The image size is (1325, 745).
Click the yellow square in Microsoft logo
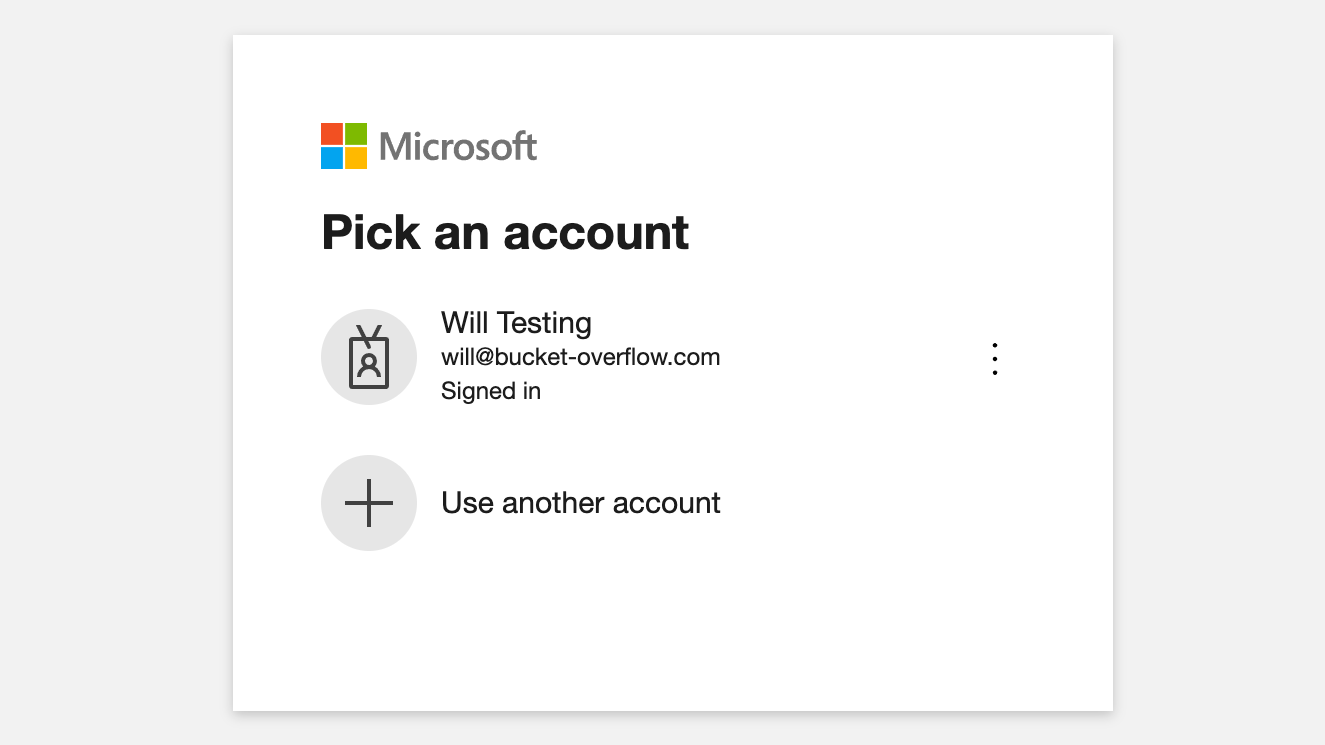(x=356, y=158)
